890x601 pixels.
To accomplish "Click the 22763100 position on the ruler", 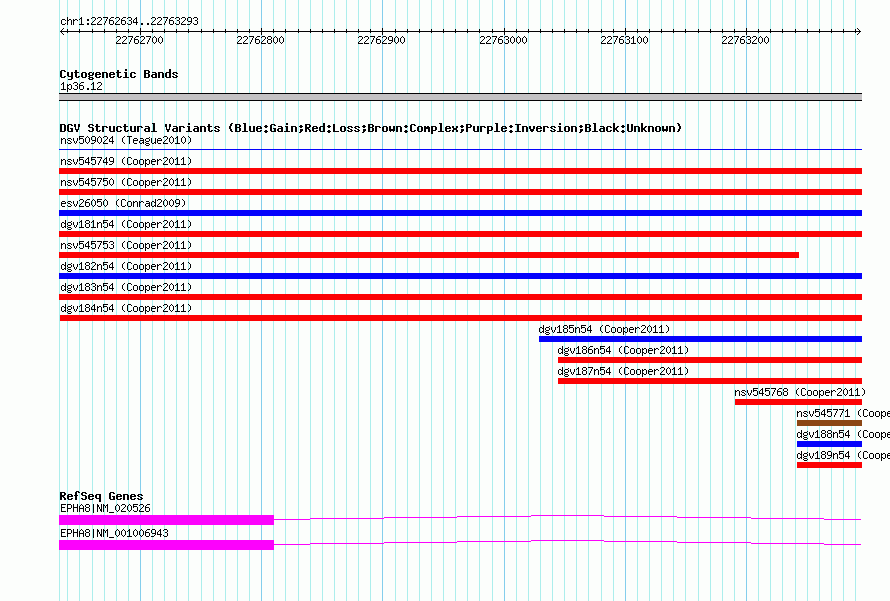I will click(x=624, y=40).
